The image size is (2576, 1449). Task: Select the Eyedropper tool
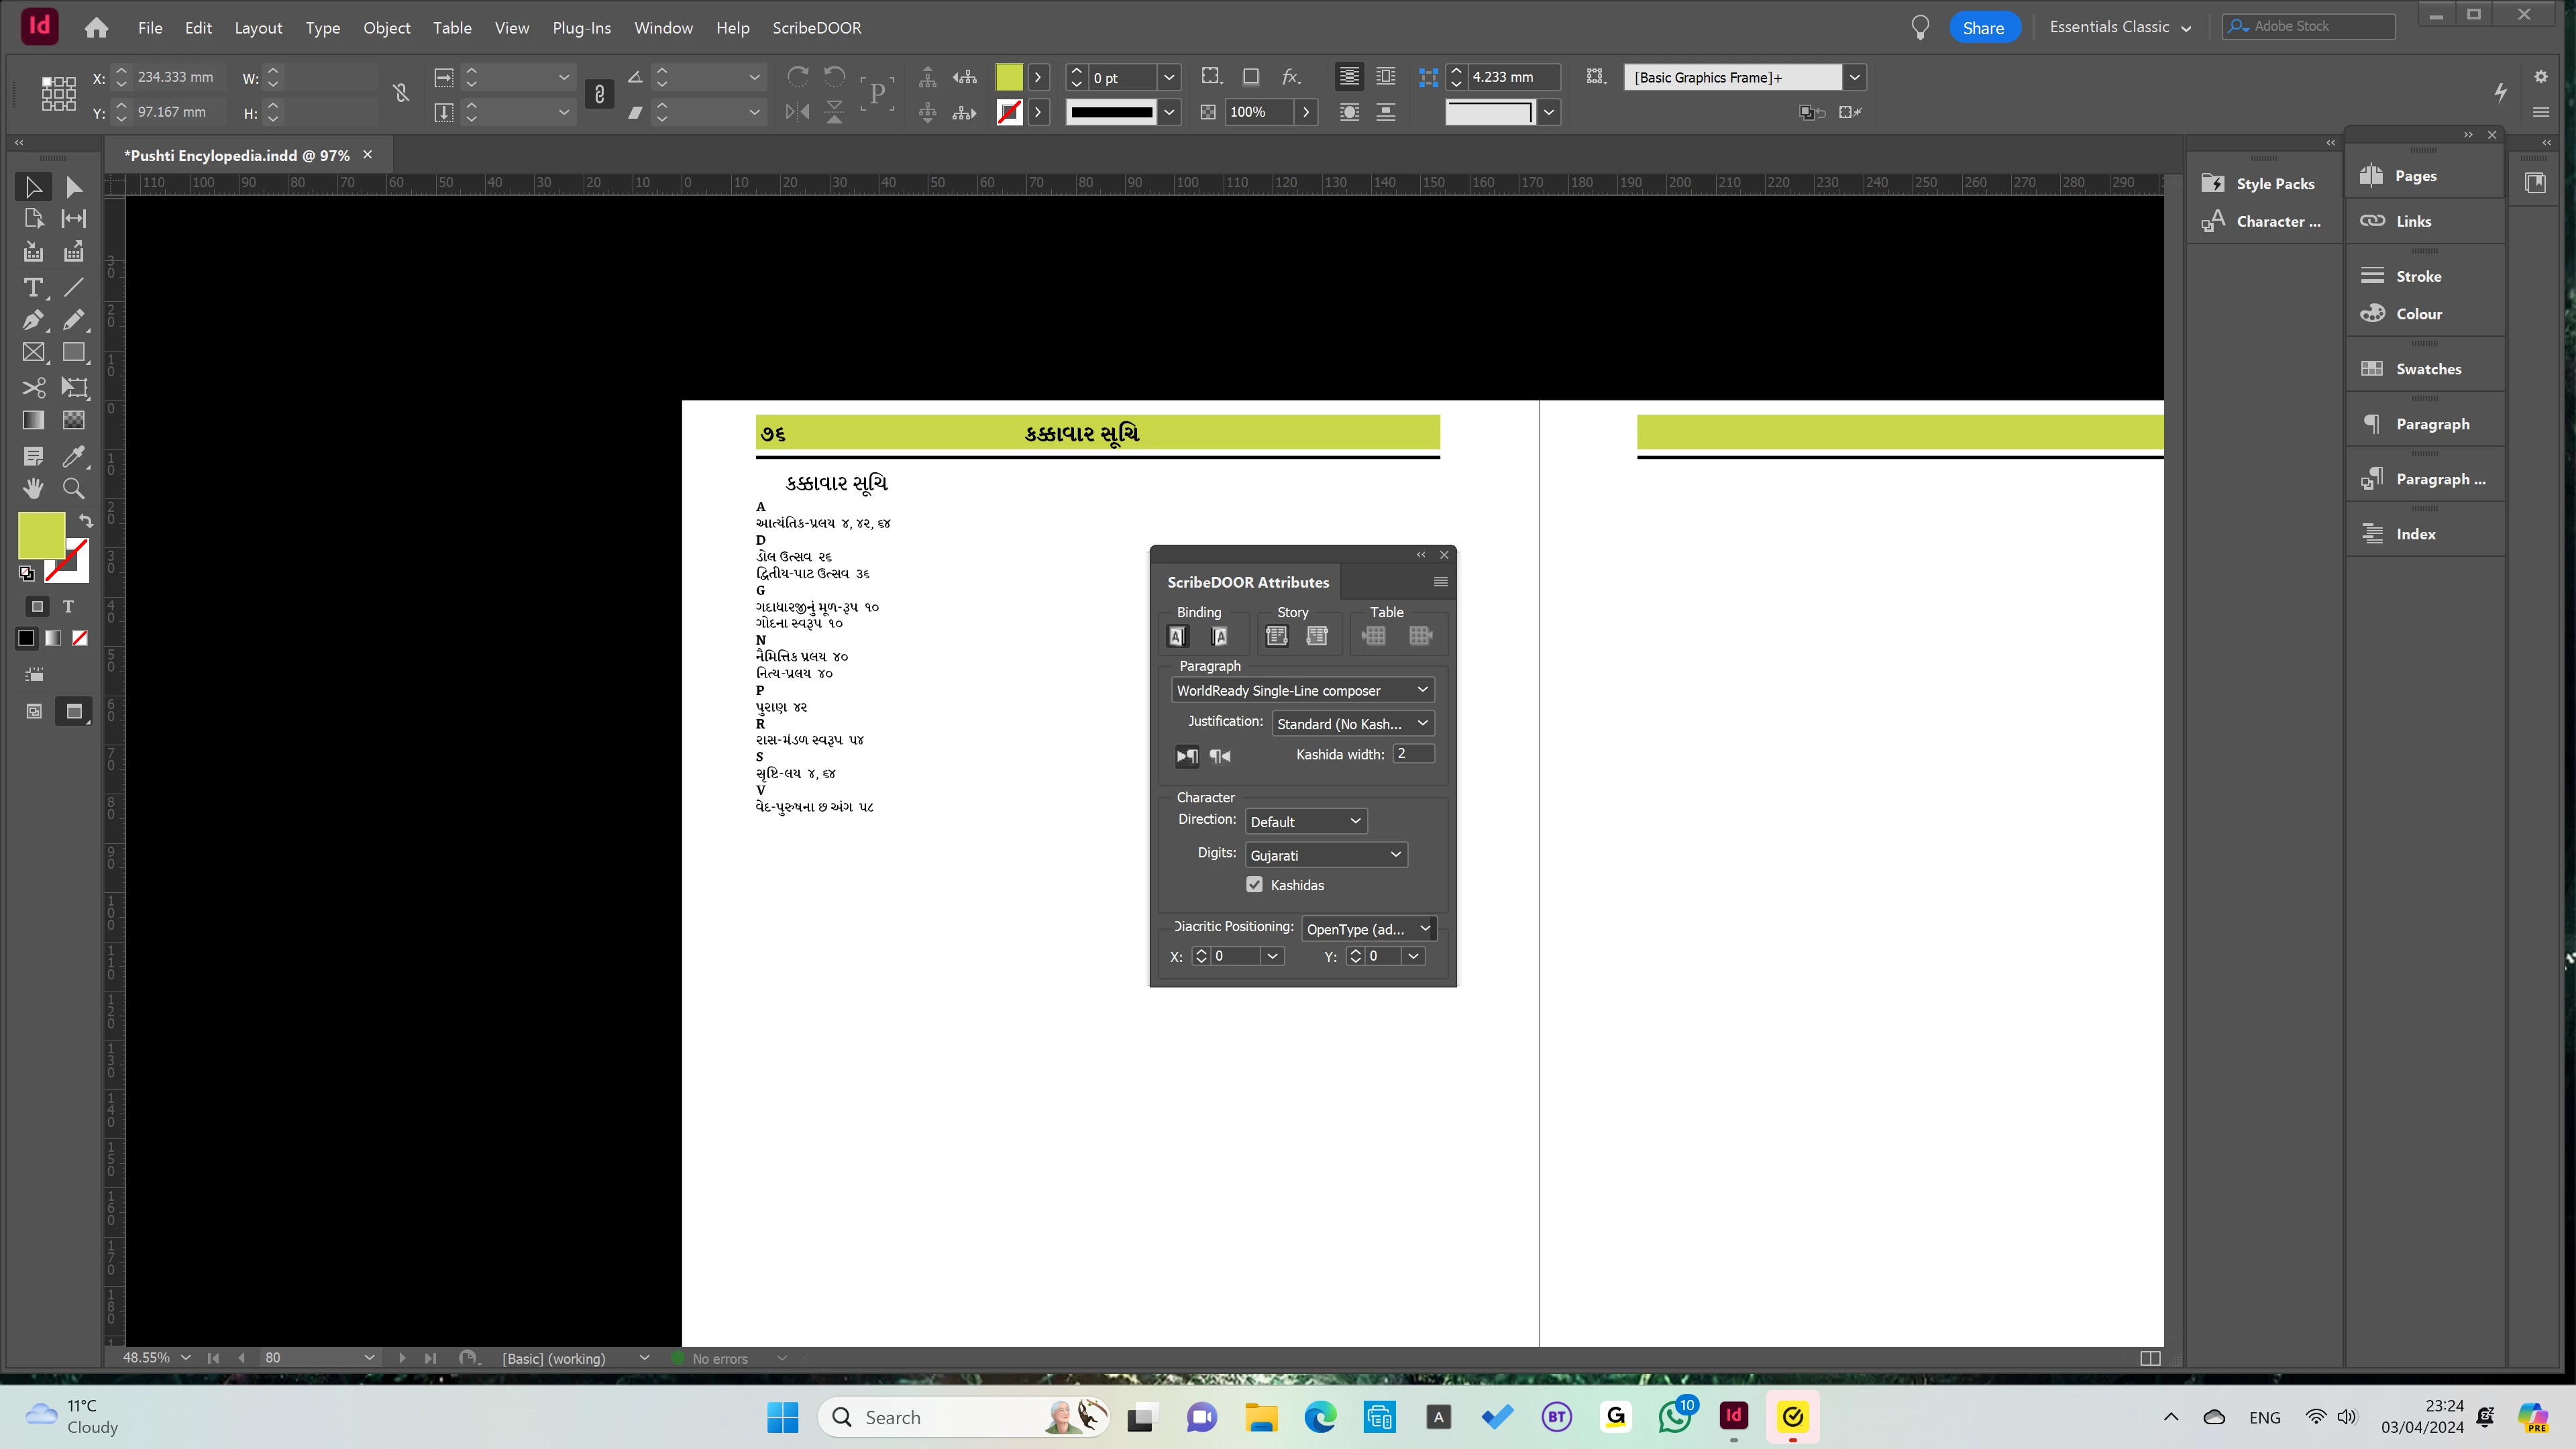(x=73, y=456)
